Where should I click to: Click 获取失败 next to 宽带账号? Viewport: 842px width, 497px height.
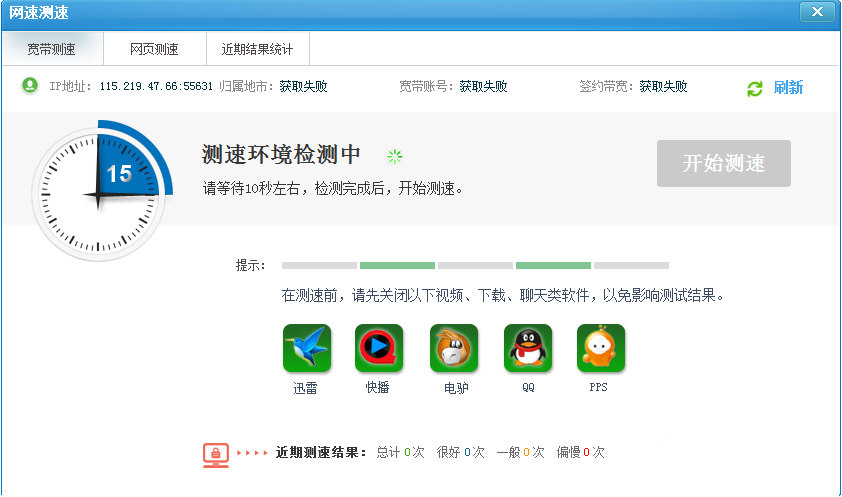pos(483,86)
